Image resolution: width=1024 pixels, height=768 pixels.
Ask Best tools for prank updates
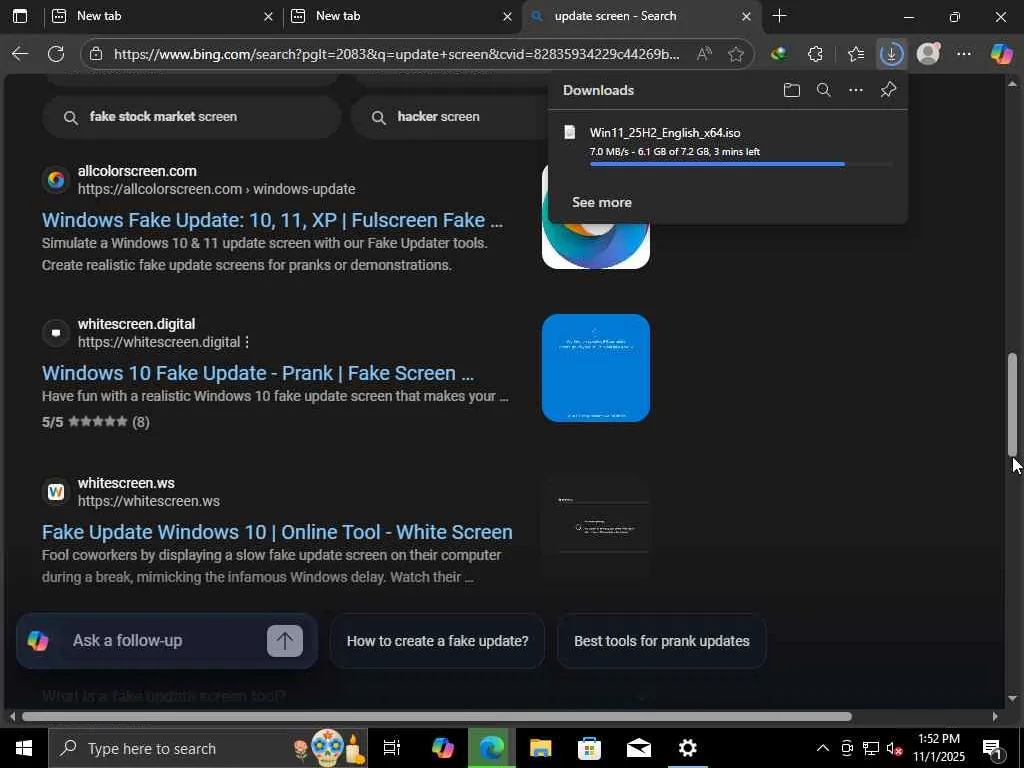tap(662, 641)
